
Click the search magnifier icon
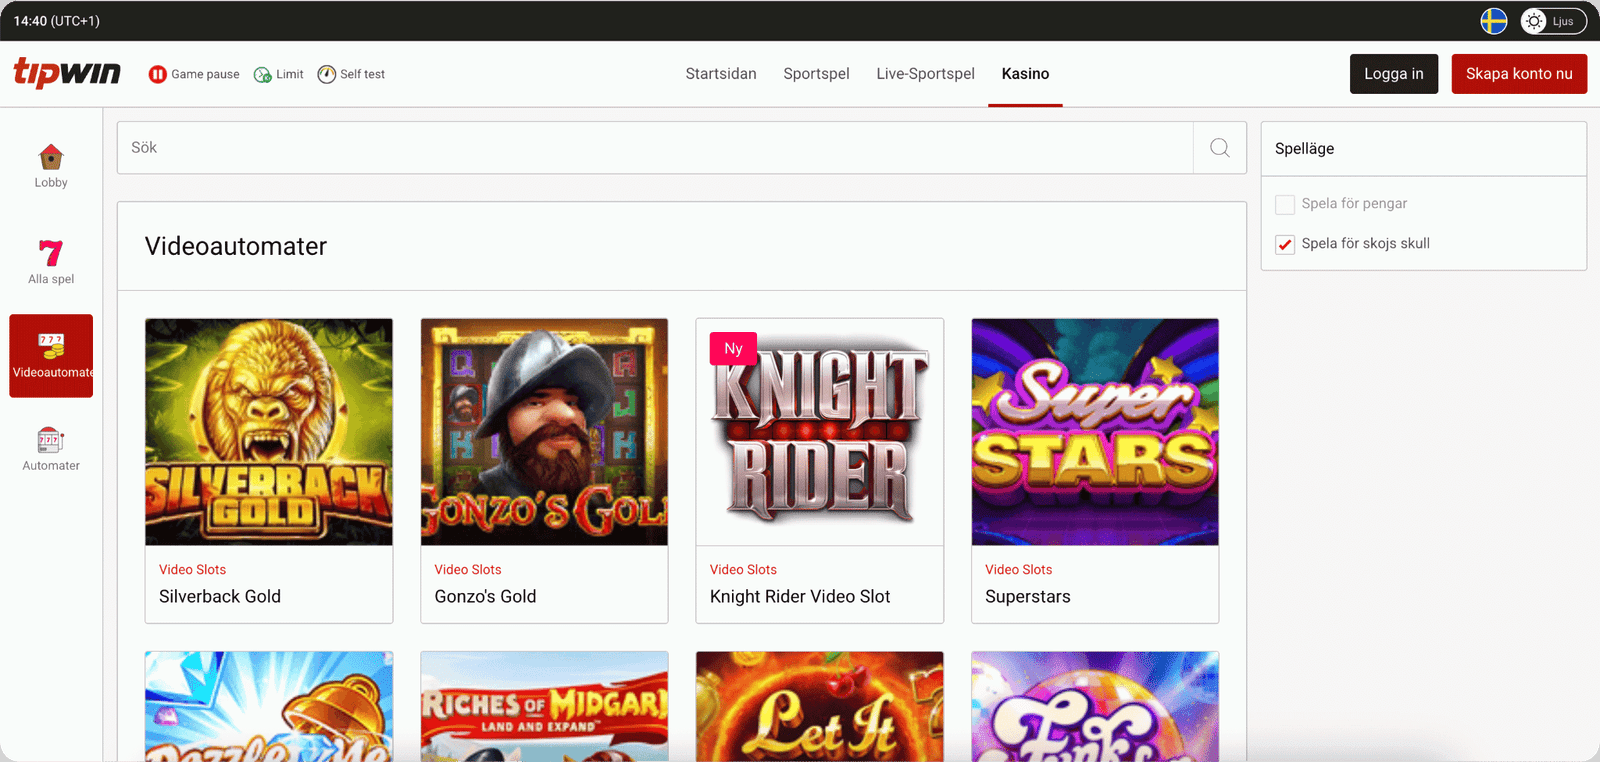pos(1219,148)
